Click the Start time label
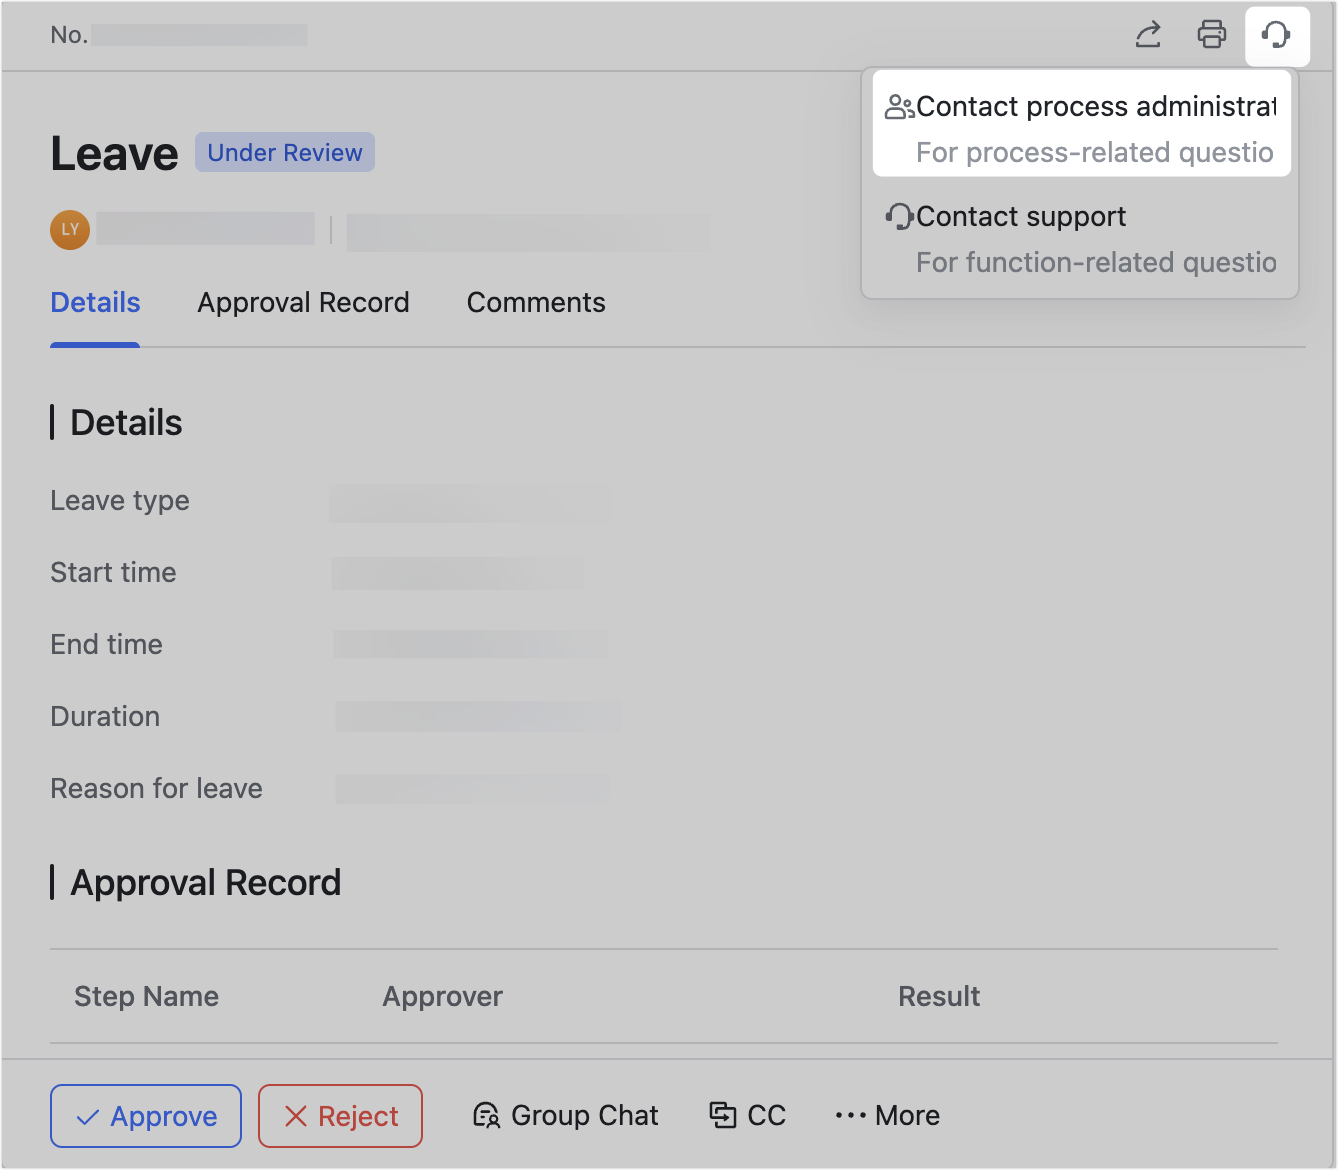Screen dimensions: 1338x1170 click(x=113, y=573)
